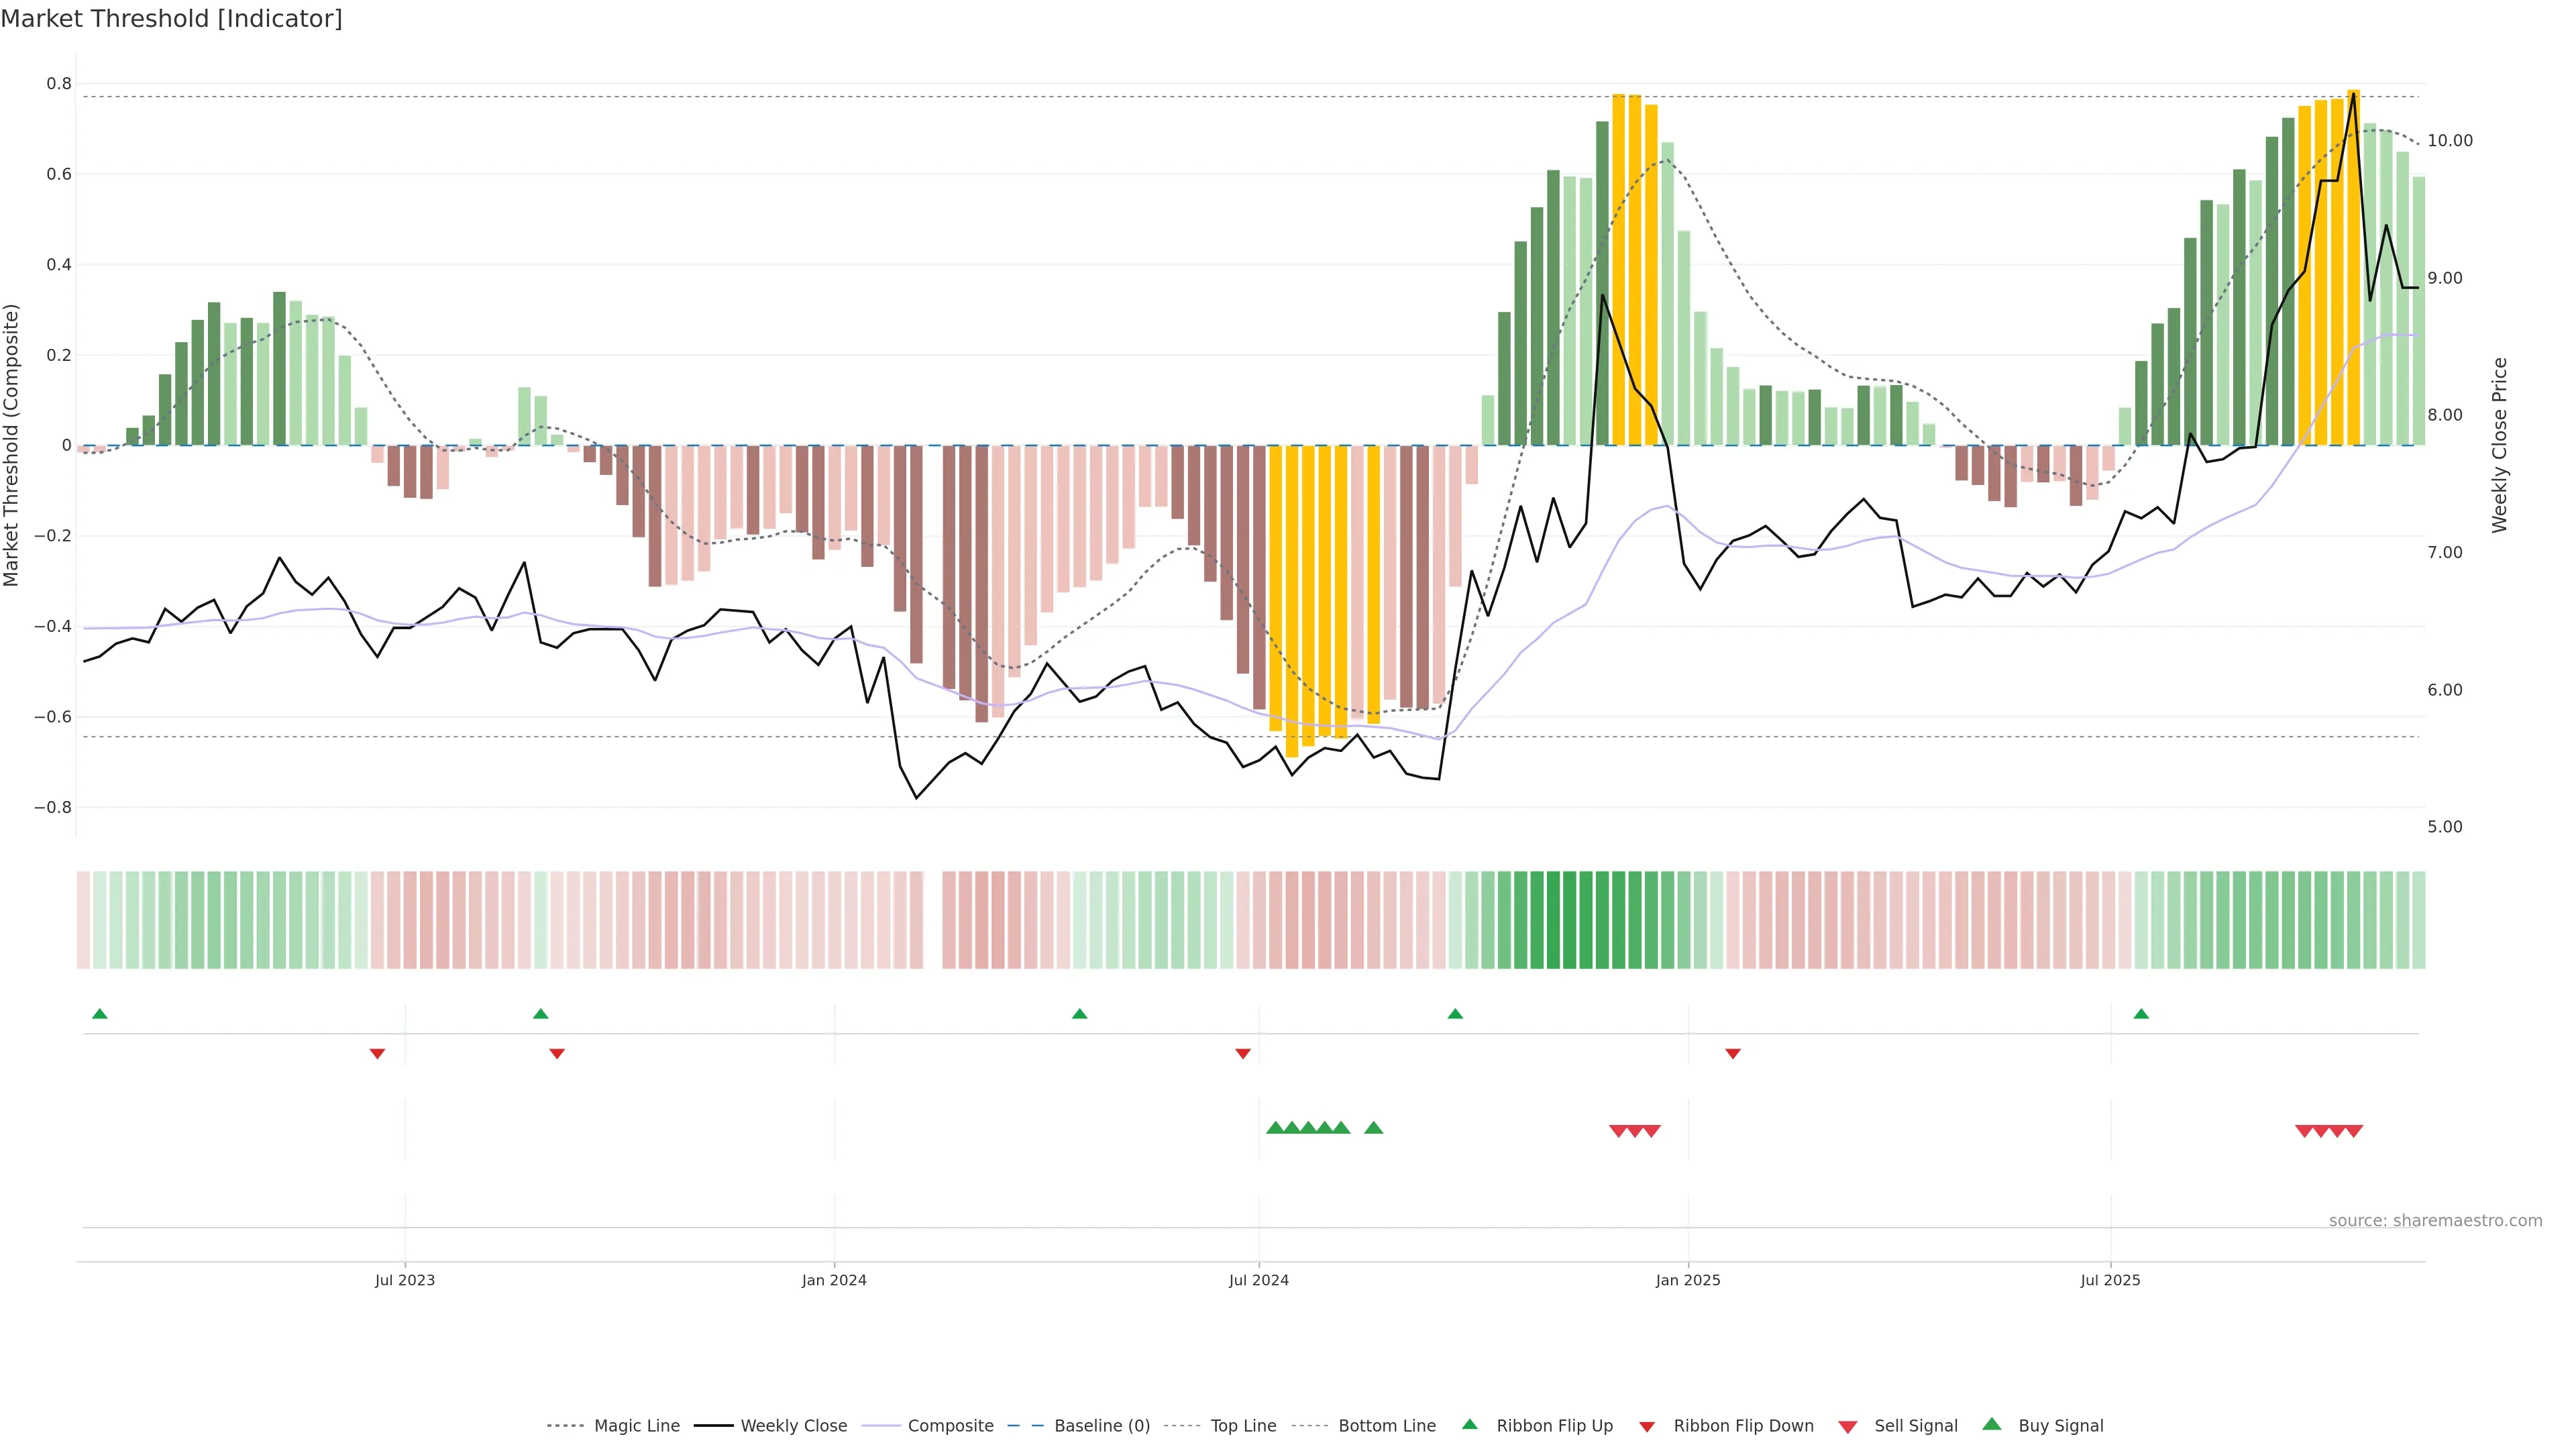Toggle the Top Line legend entry

pyautogui.click(x=1243, y=1426)
